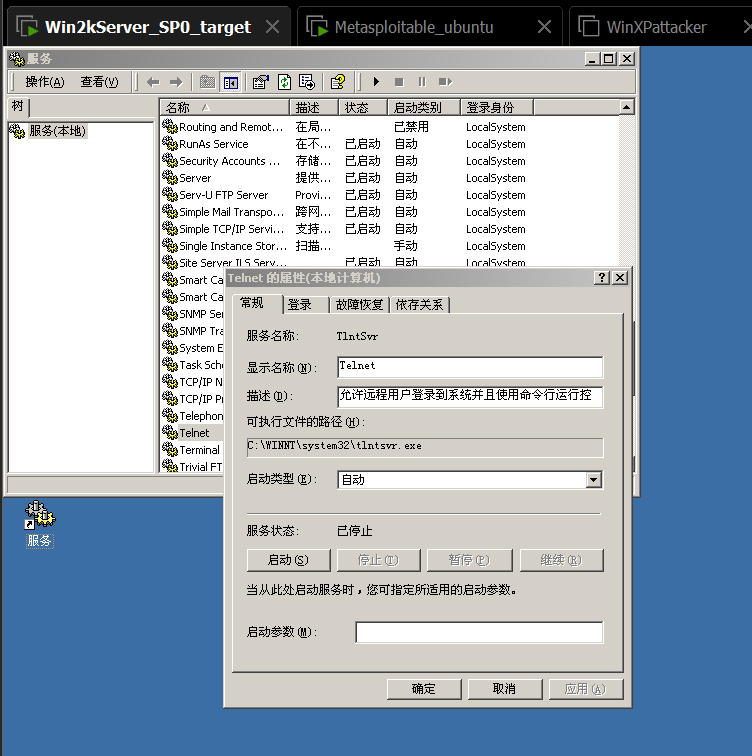This screenshot has width=752, height=756.
Task: Click the Pause service toolbar icon
Action: [422, 82]
